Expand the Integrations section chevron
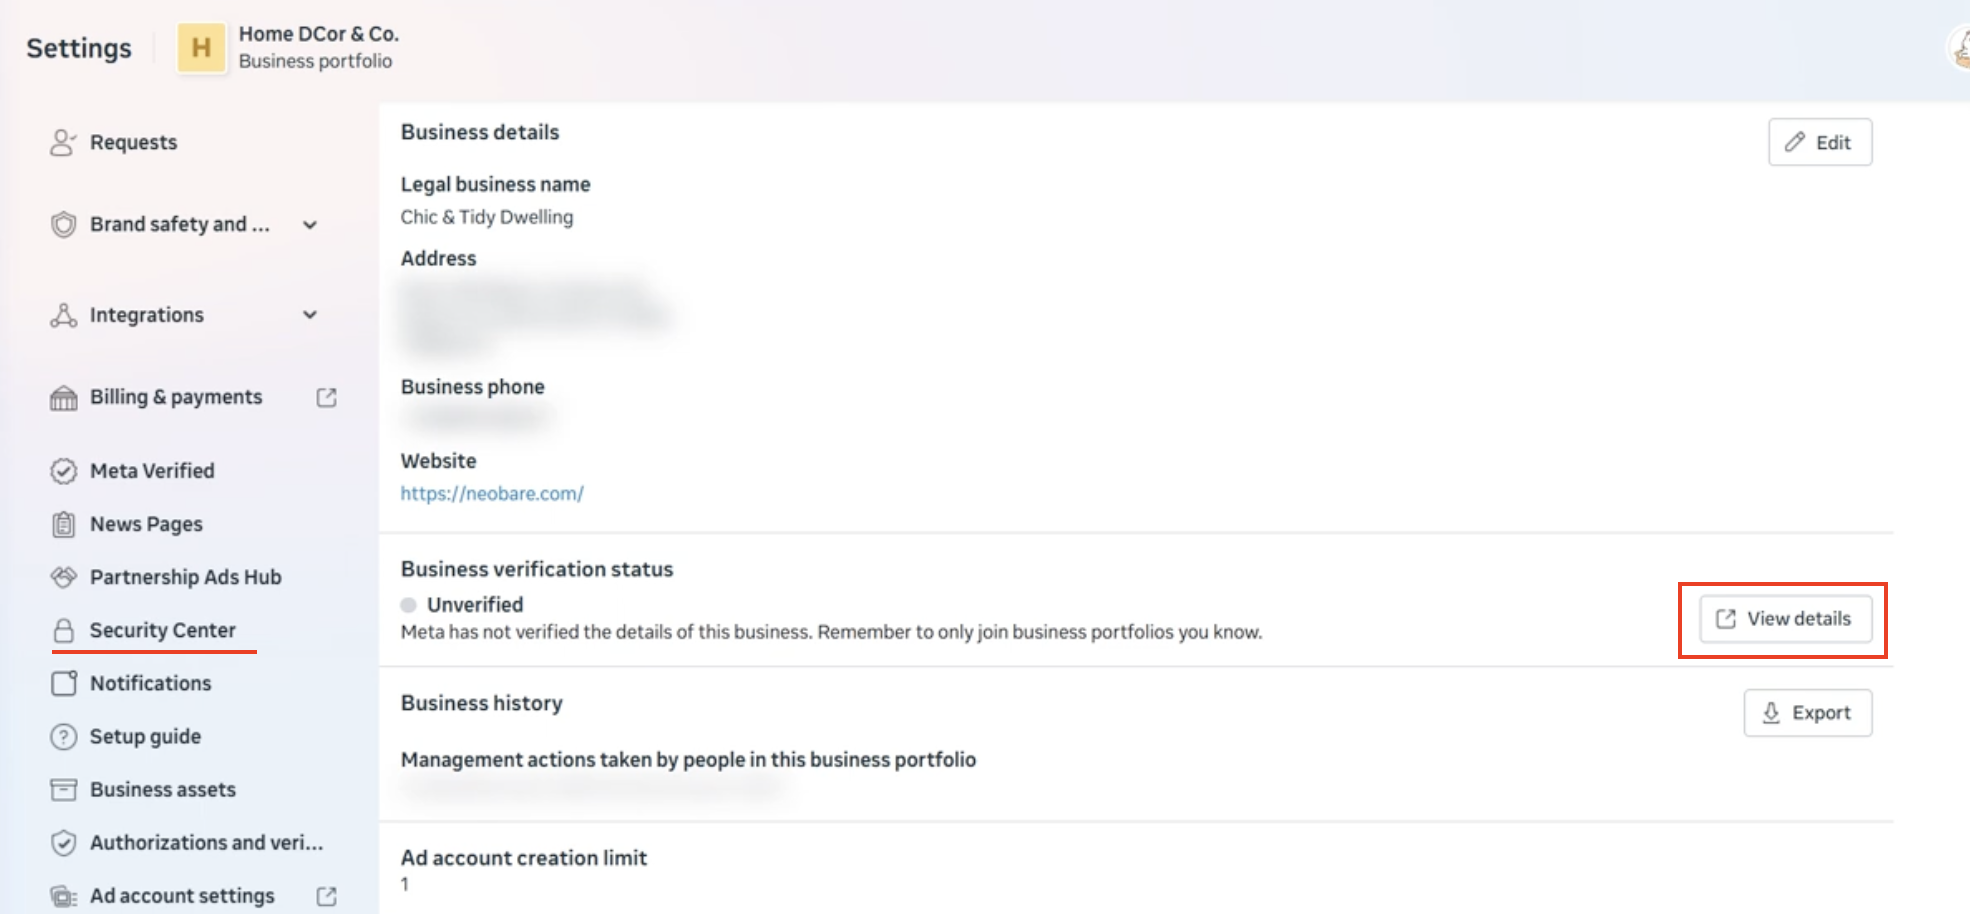Image resolution: width=1970 pixels, height=914 pixels. [310, 315]
